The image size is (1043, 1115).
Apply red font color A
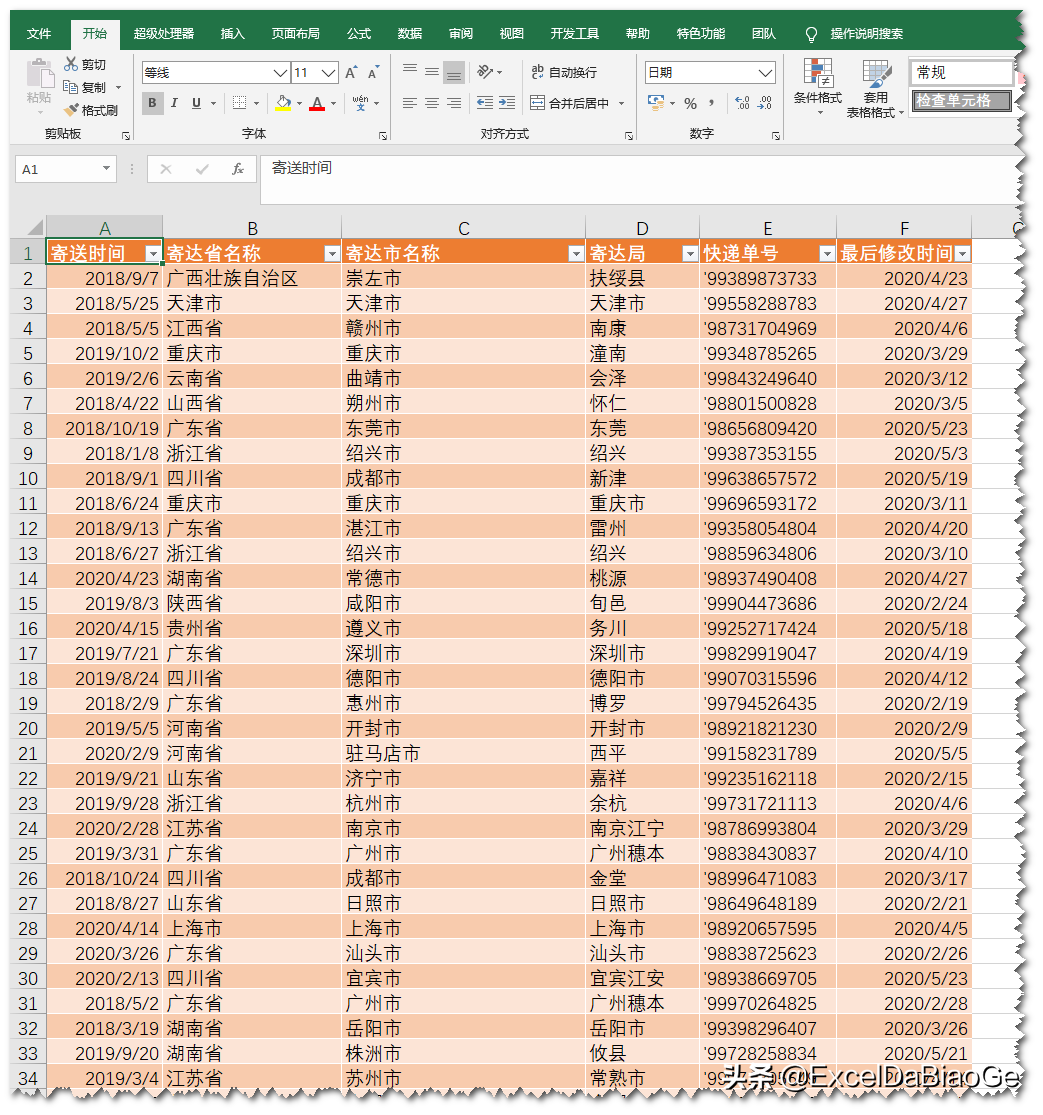[x=317, y=103]
